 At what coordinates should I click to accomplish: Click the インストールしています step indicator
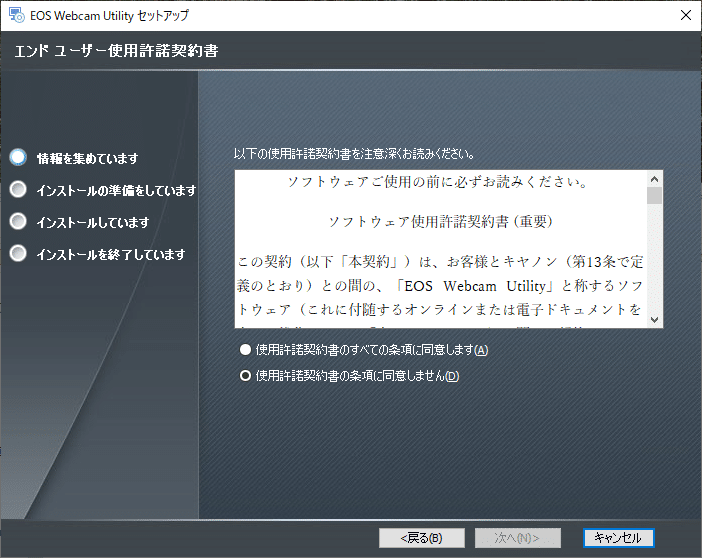pyautogui.click(x=18, y=221)
